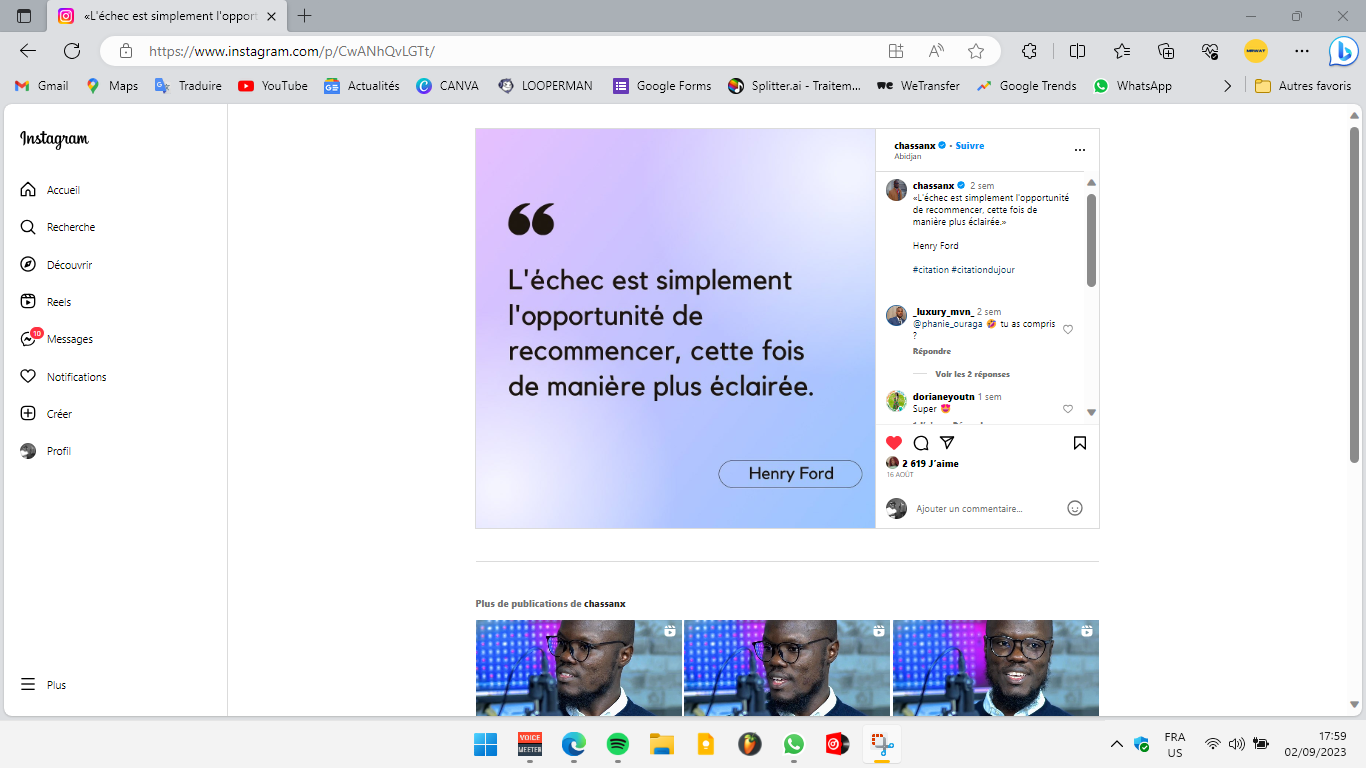
Task: Click the share paper plane icon
Action: [x=947, y=443]
